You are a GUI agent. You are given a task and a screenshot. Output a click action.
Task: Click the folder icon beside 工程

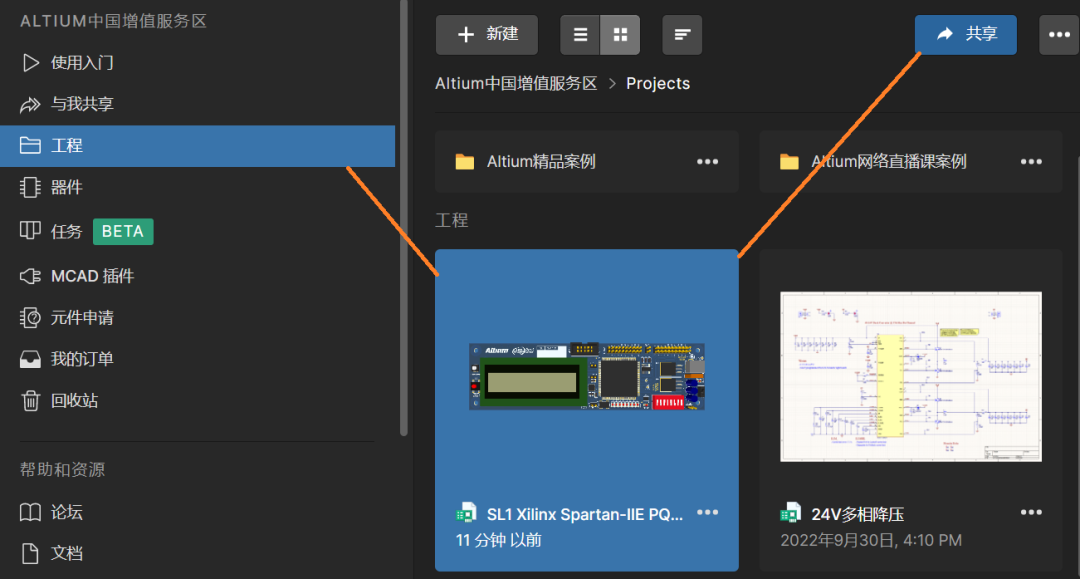pos(30,145)
